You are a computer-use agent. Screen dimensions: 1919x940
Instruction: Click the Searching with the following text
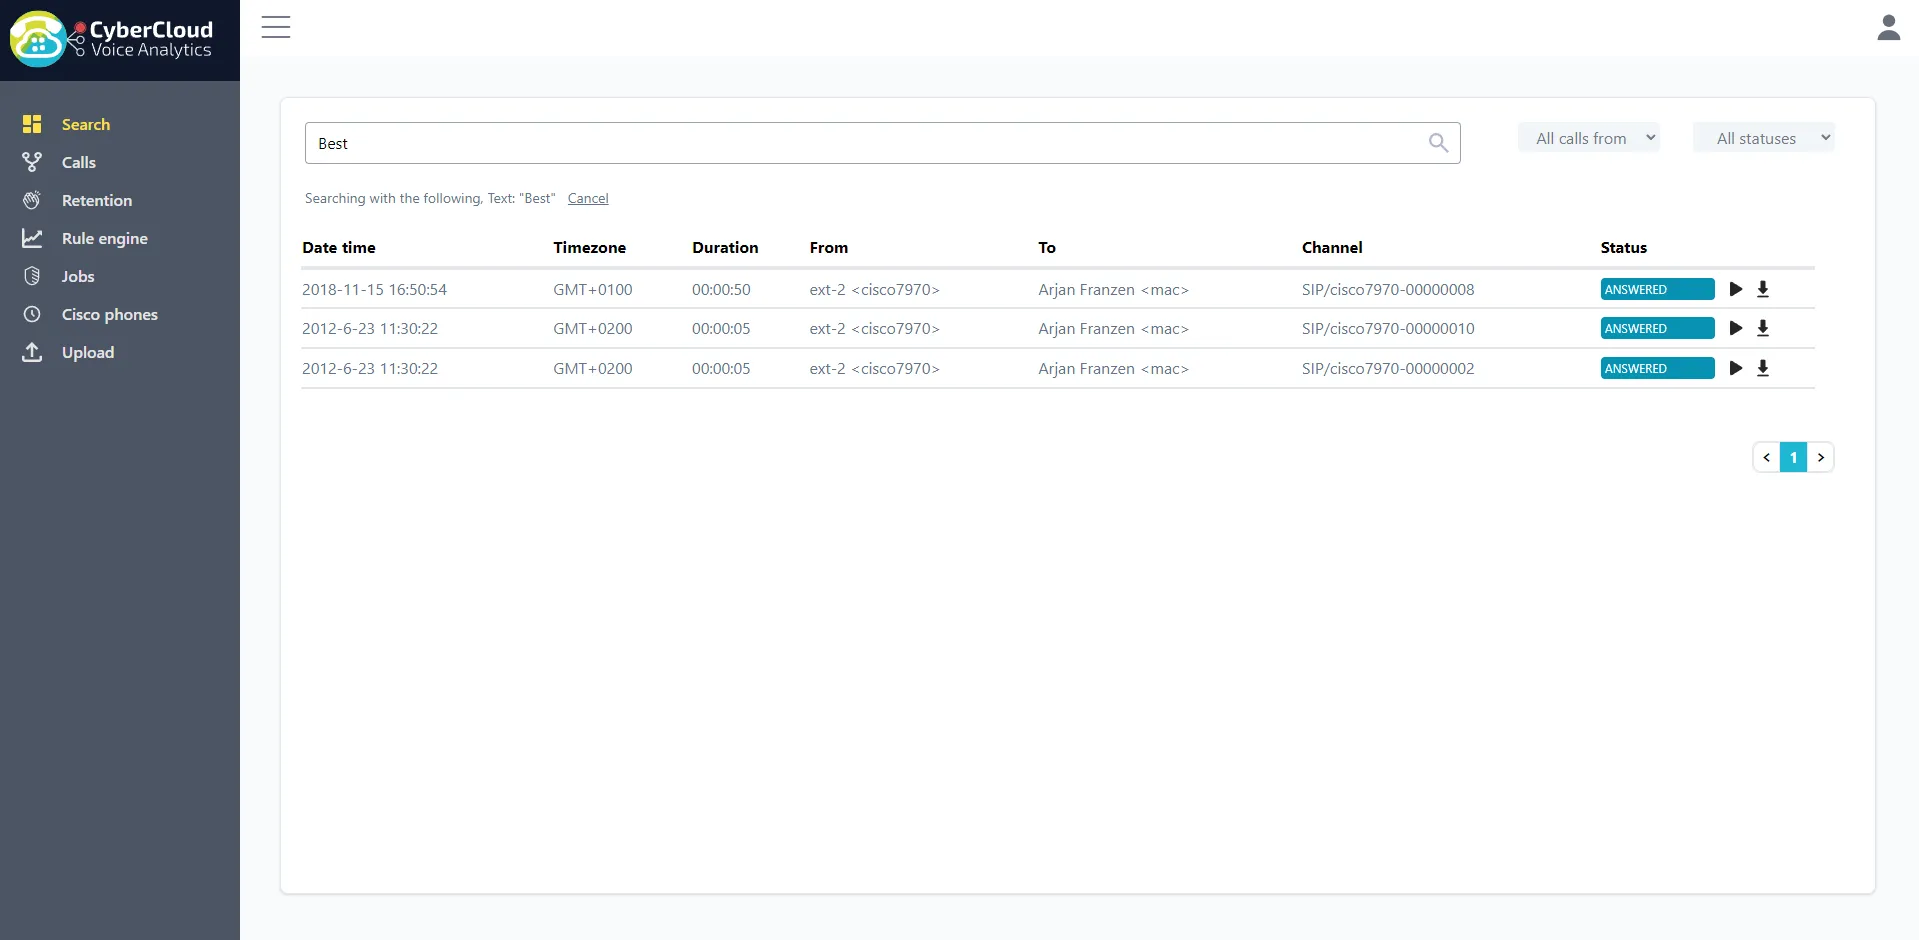tap(430, 198)
